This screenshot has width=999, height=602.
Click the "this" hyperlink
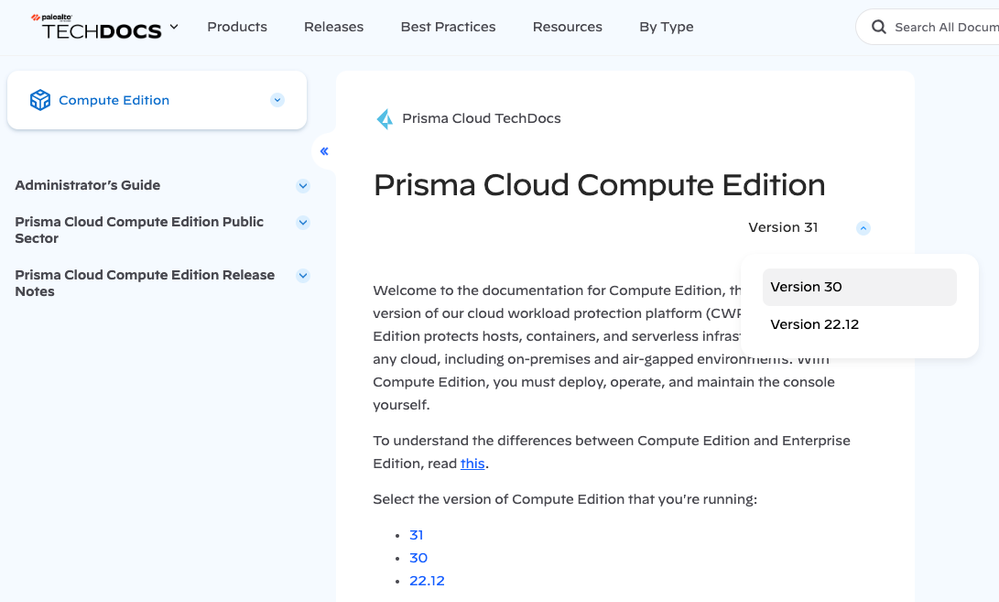472,463
